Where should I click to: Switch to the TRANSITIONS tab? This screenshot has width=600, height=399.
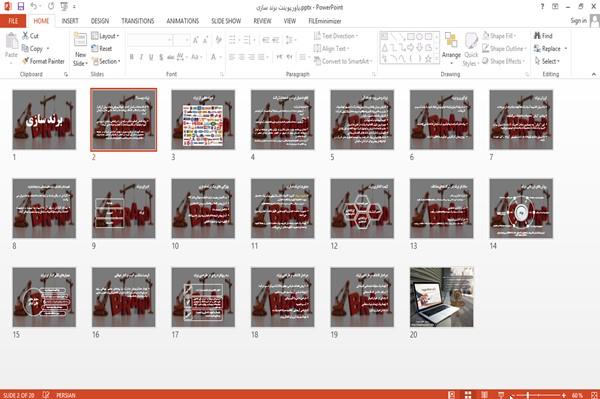point(138,21)
